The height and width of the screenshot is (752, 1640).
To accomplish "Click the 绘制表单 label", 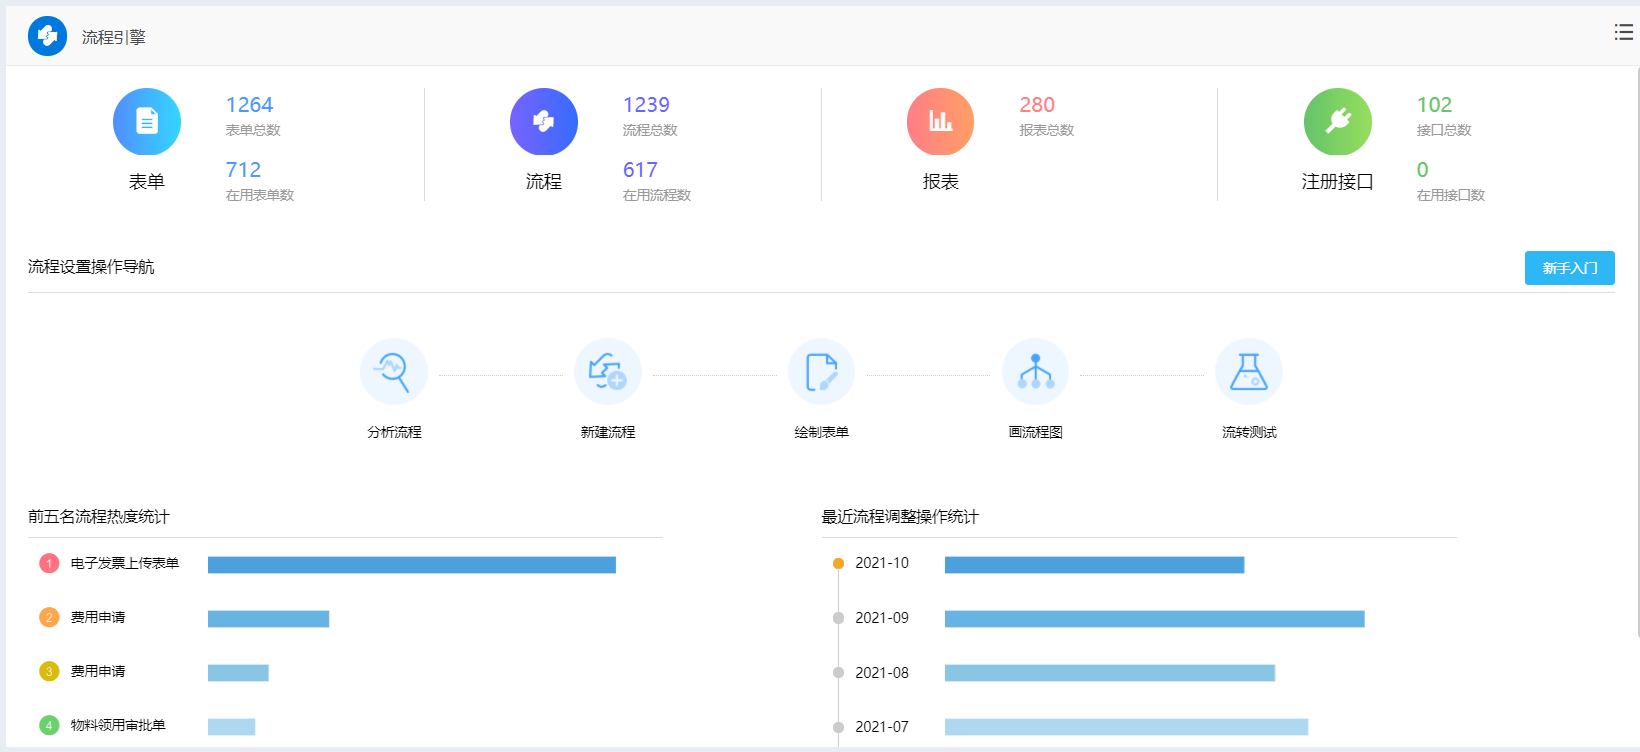I will tap(822, 432).
